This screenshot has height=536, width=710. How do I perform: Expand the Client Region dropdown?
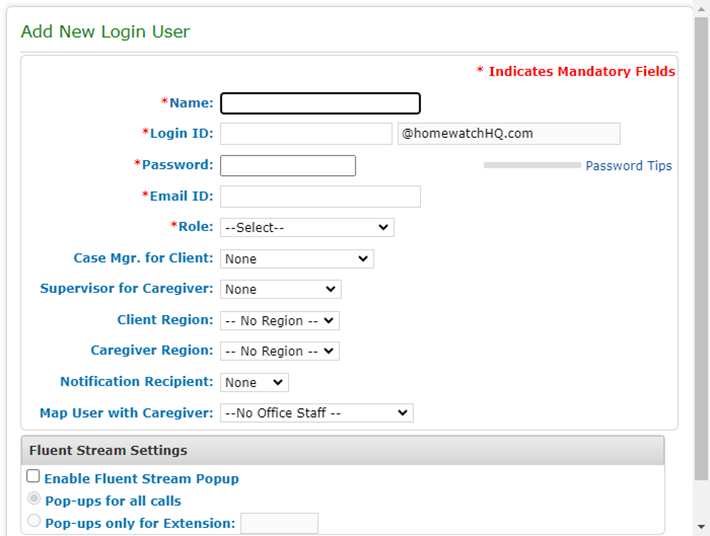(x=280, y=321)
